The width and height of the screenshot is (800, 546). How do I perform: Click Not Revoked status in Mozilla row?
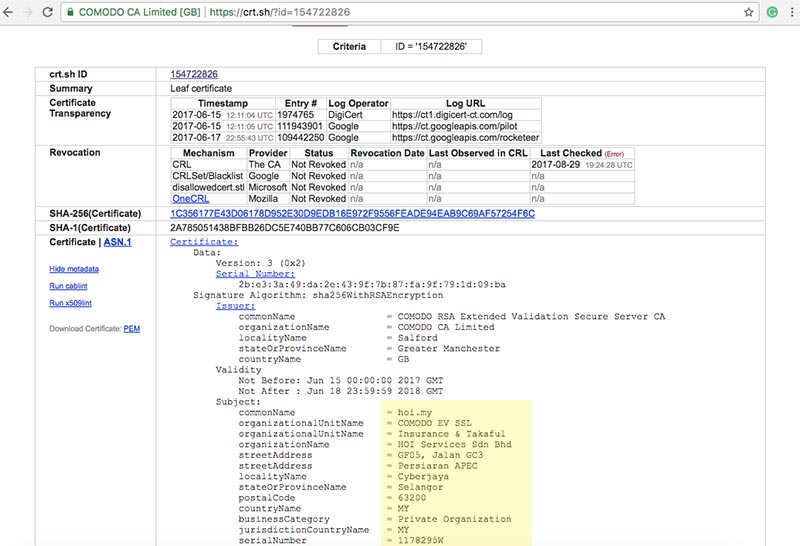click(x=318, y=198)
